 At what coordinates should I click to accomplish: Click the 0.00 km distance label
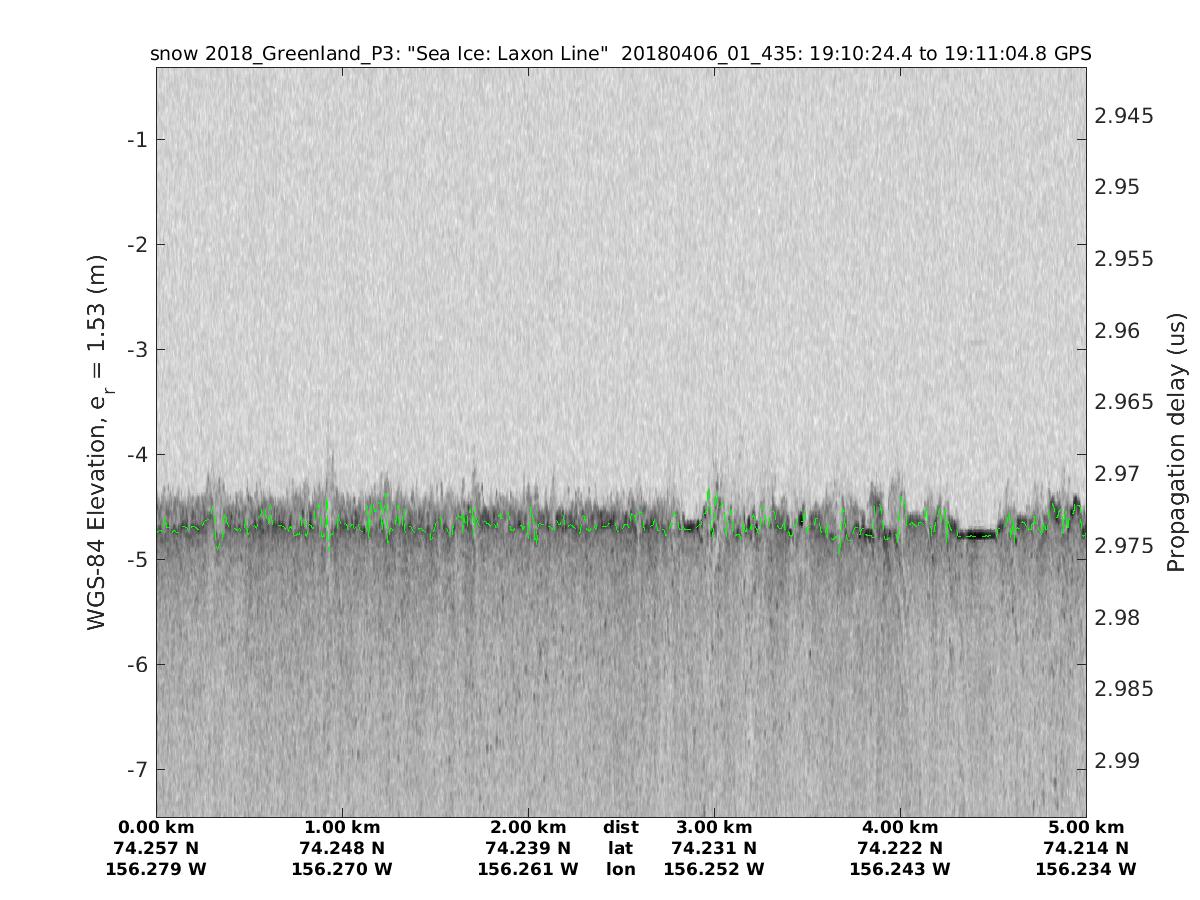click(156, 828)
